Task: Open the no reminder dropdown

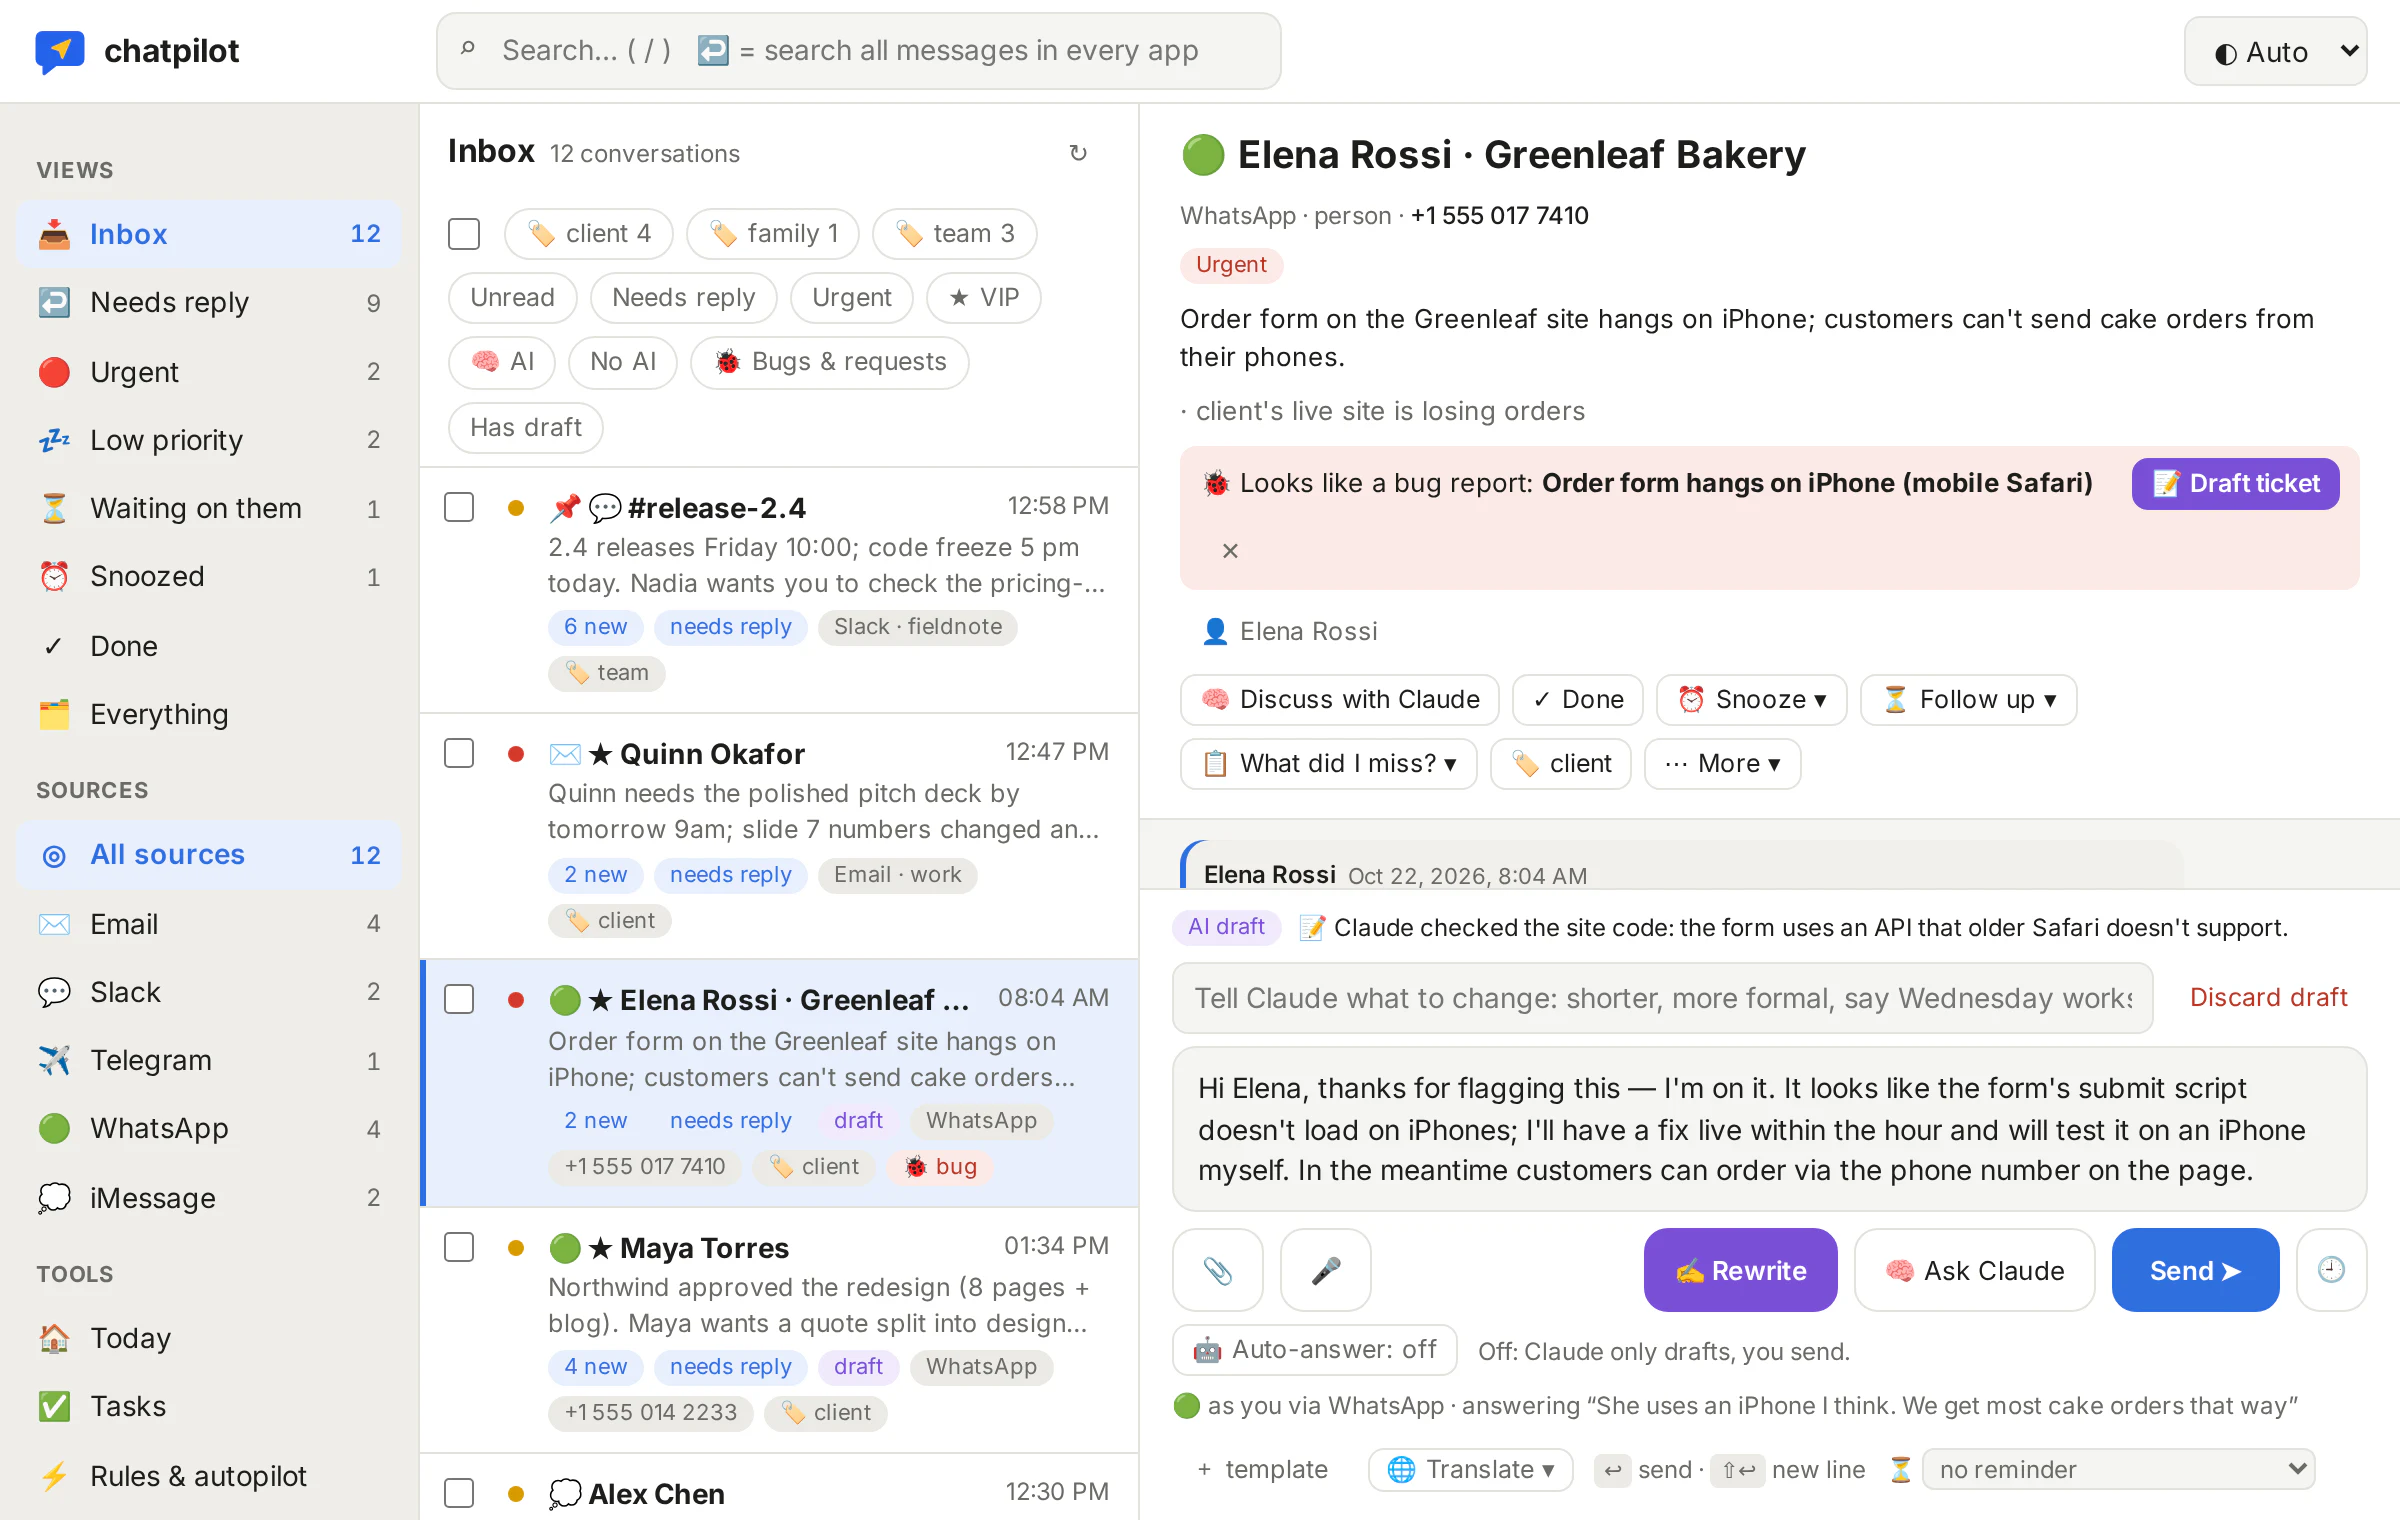Action: 2118,1469
